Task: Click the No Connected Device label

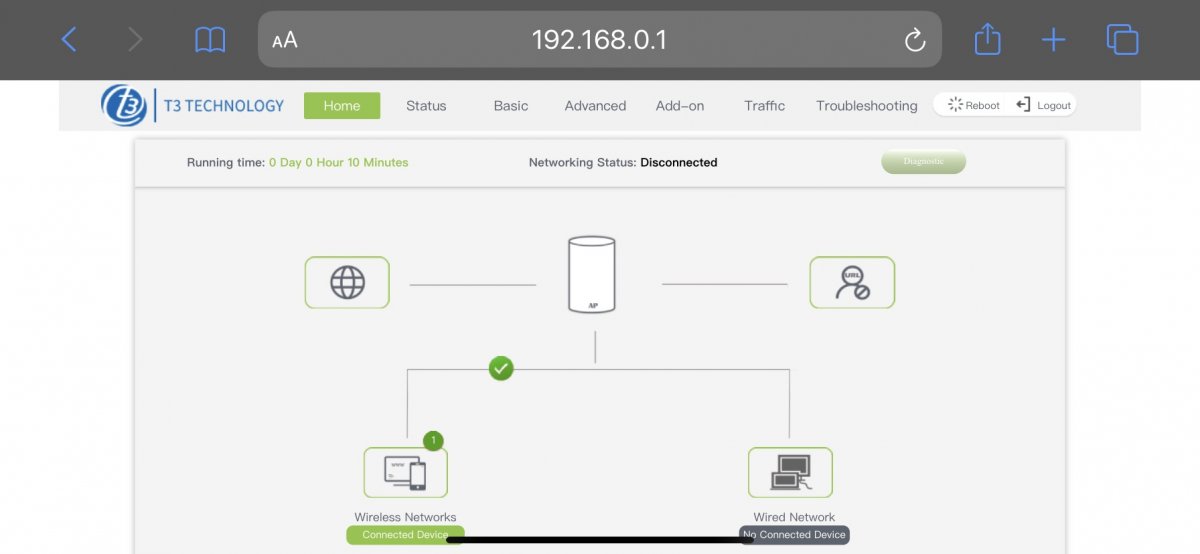Action: click(794, 535)
